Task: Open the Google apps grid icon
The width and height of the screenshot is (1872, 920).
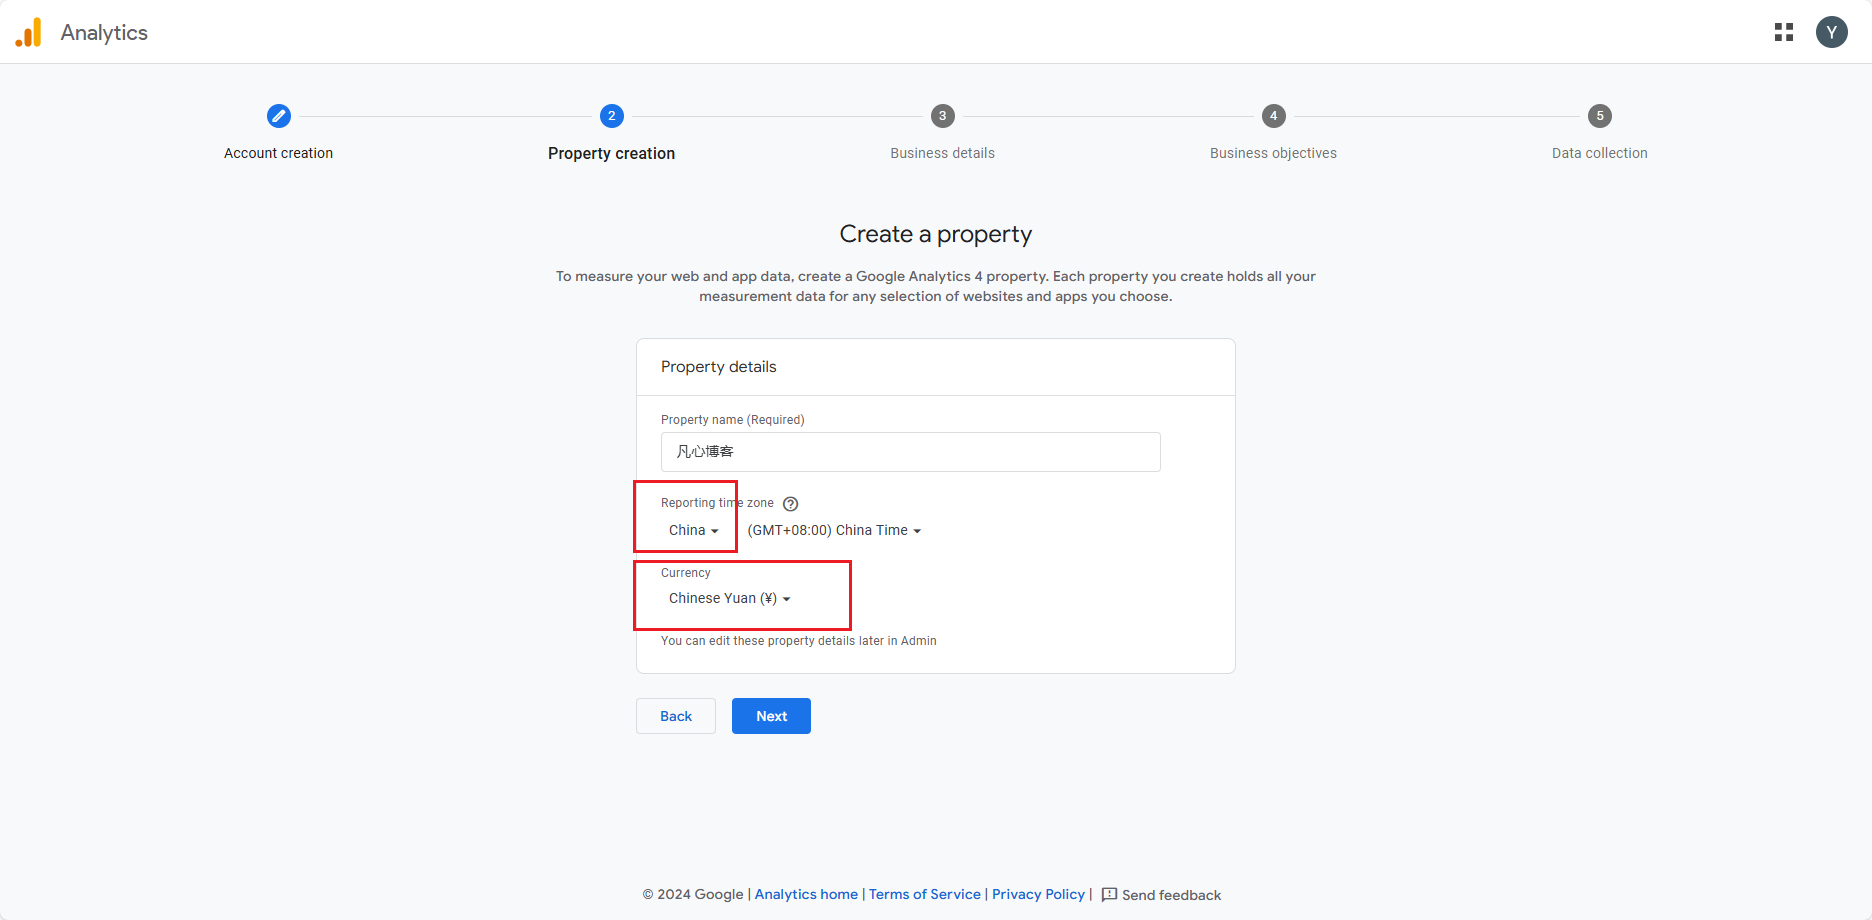Action: 1784,32
